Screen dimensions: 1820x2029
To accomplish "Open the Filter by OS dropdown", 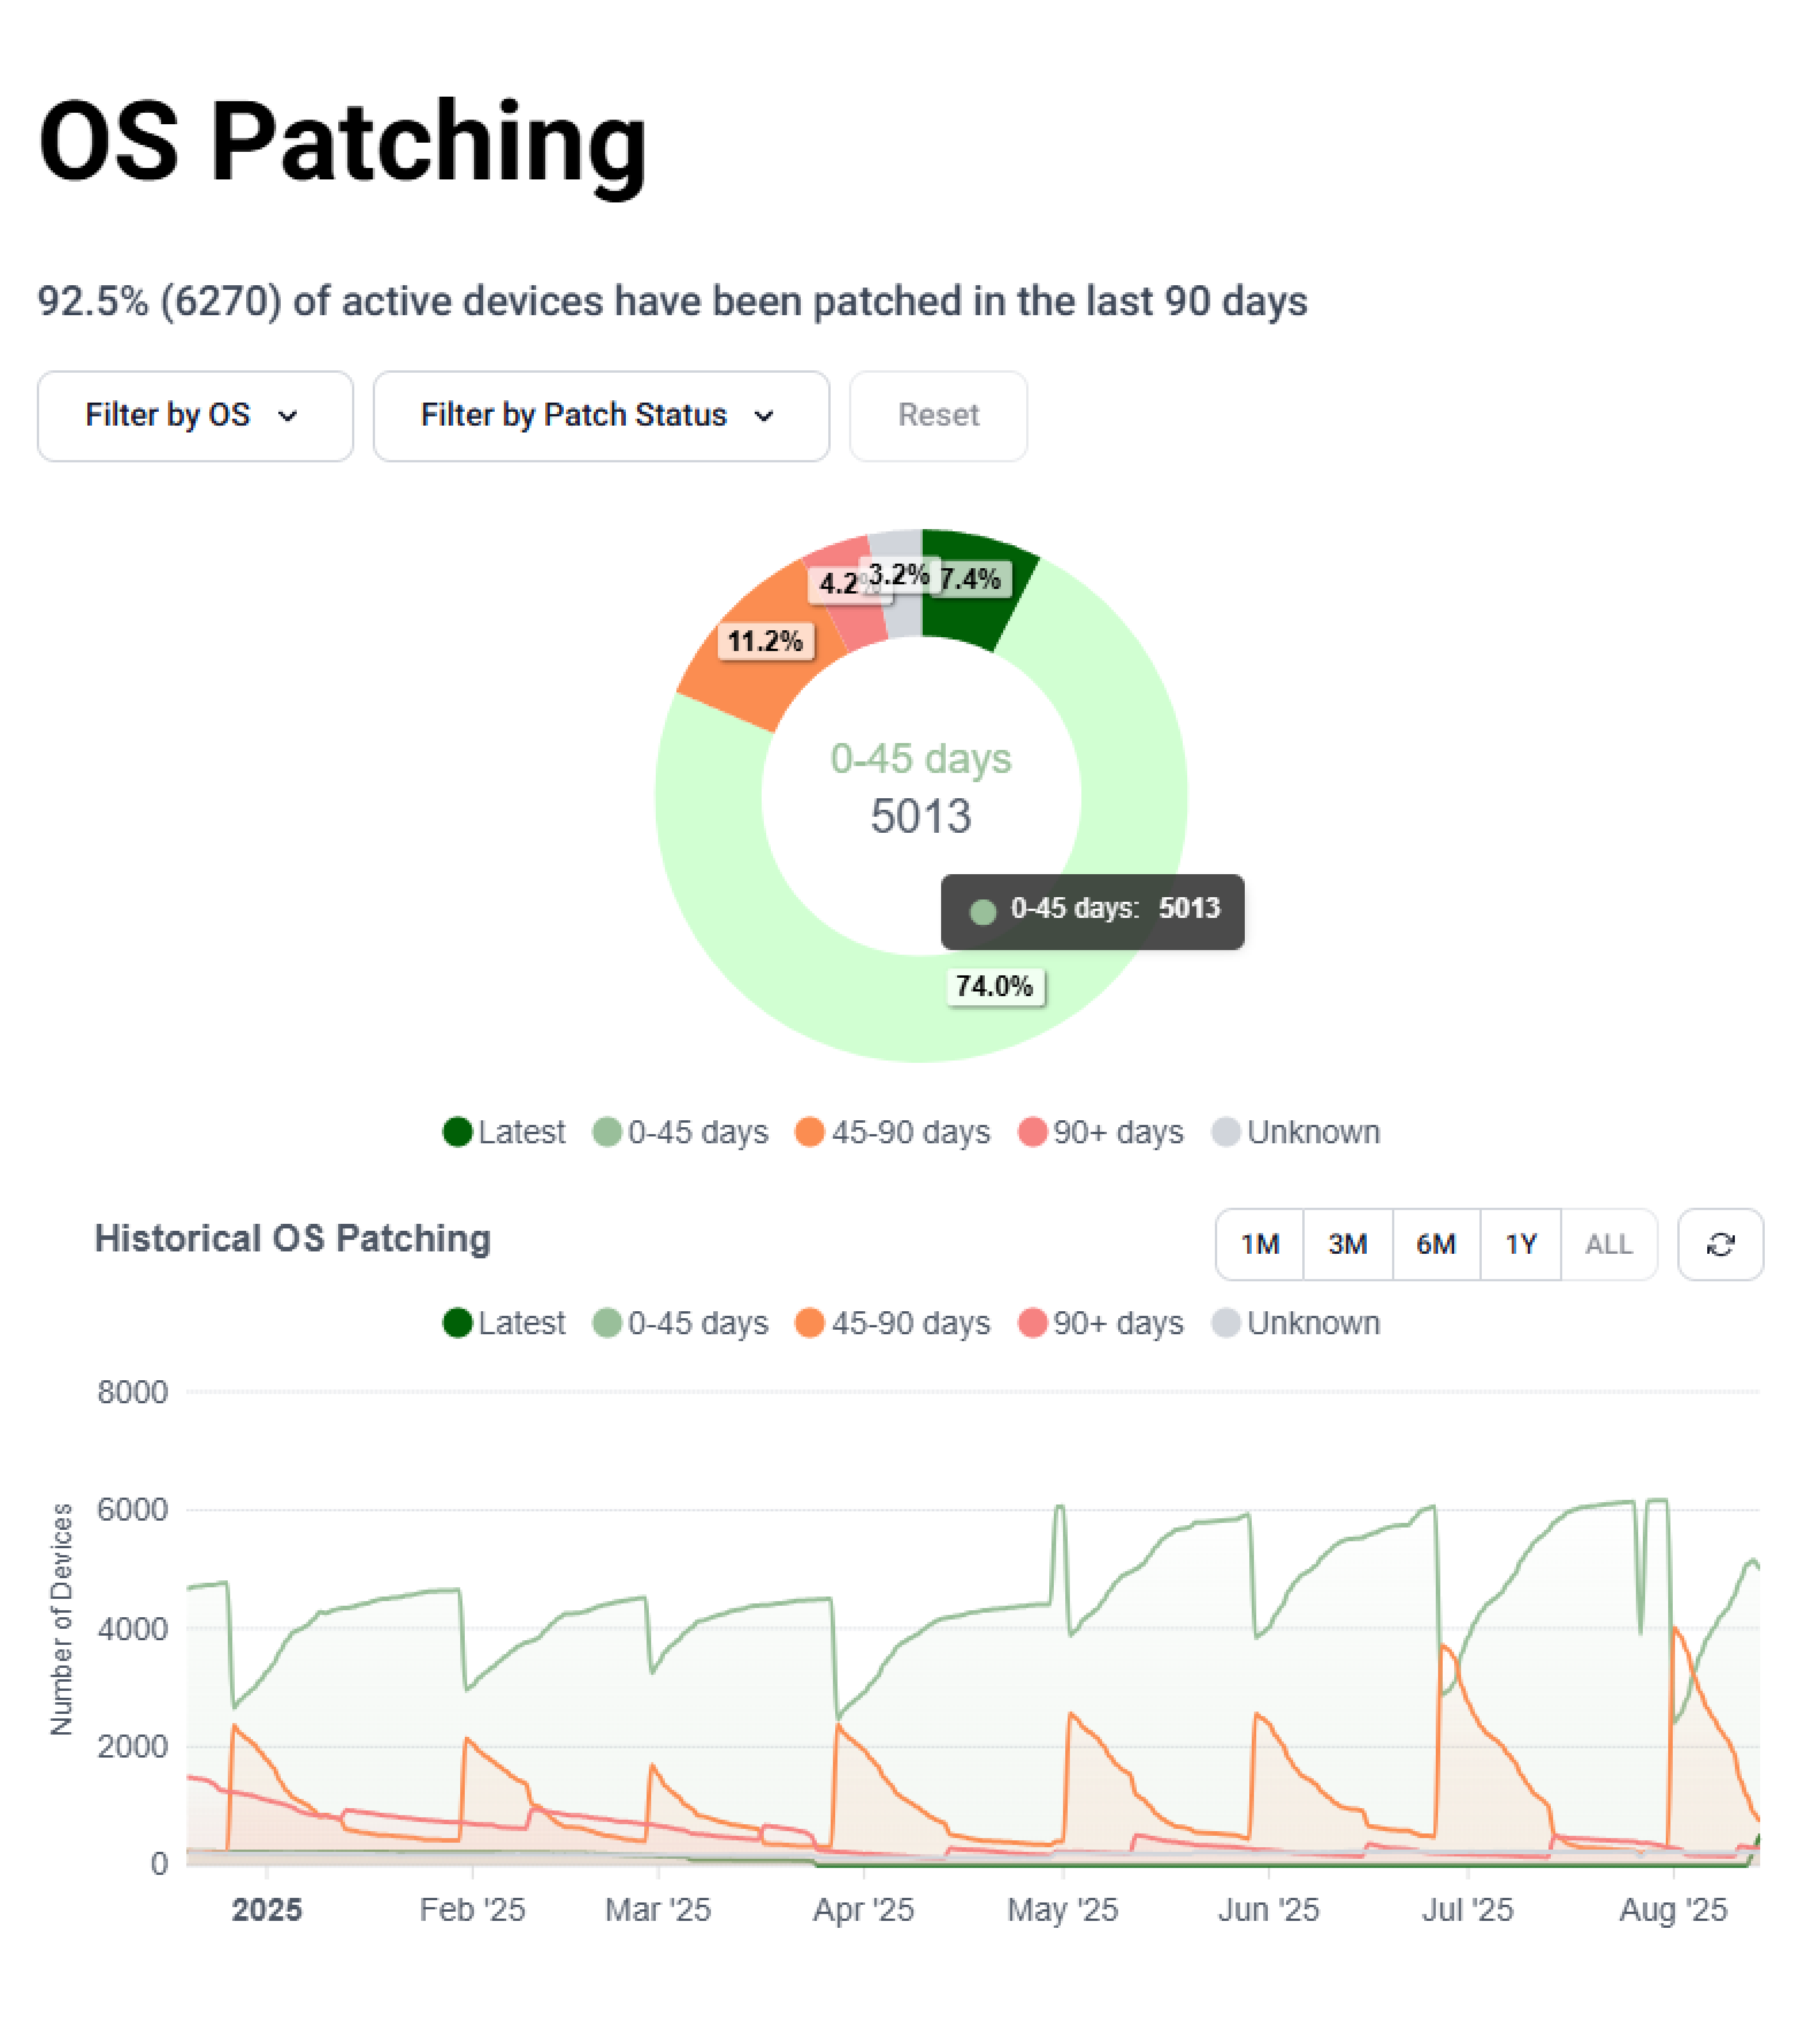I will click(x=195, y=416).
